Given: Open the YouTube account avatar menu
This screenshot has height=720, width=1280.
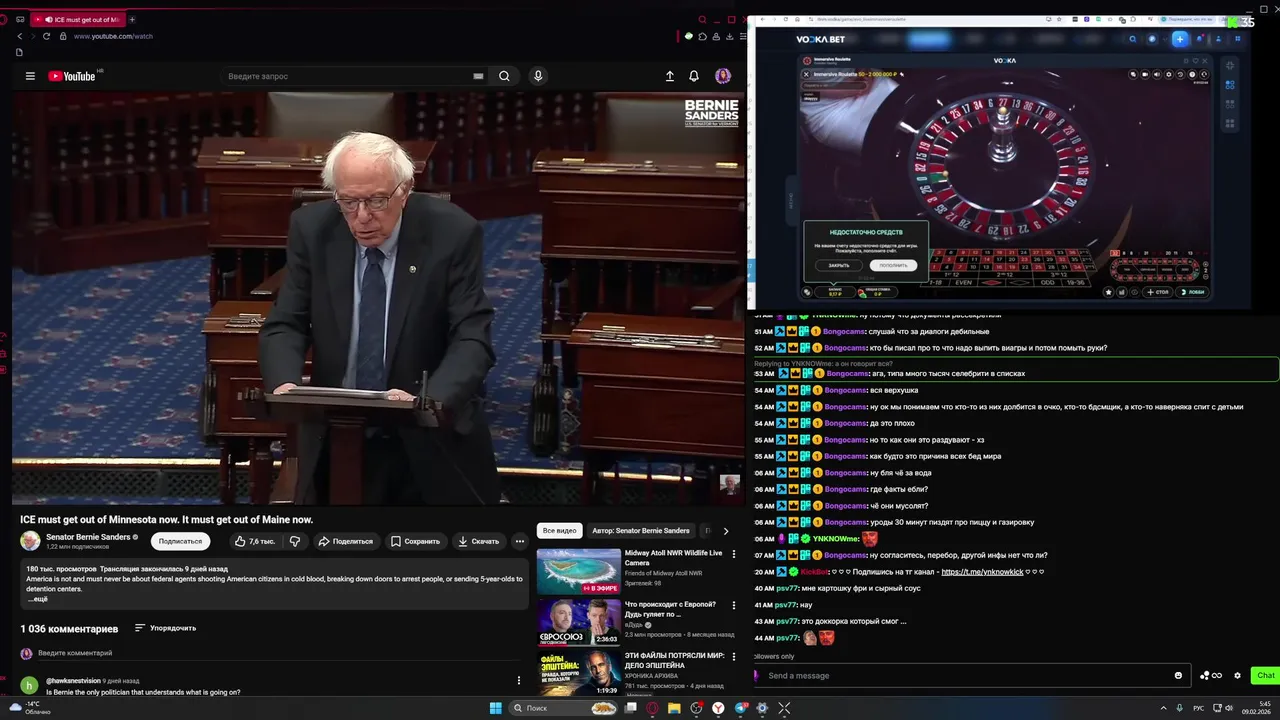Looking at the screenshot, I should [723, 76].
